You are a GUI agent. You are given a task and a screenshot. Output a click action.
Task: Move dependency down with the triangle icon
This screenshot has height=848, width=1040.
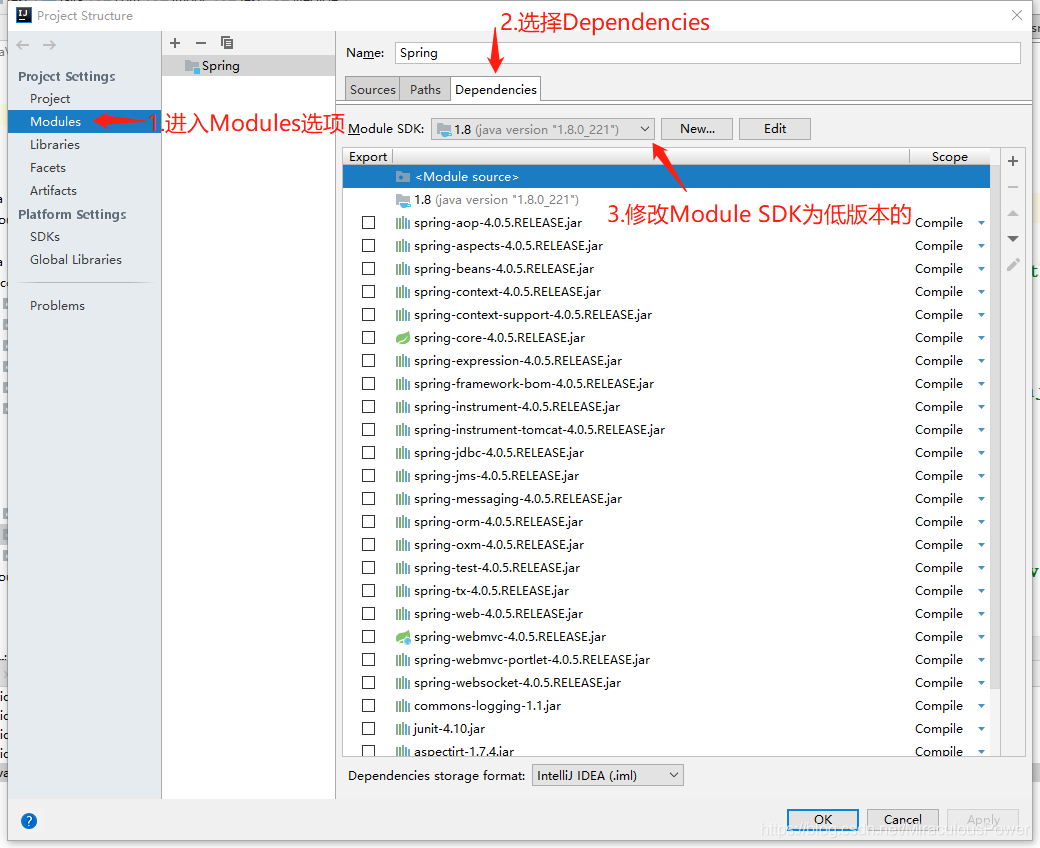[1013, 238]
